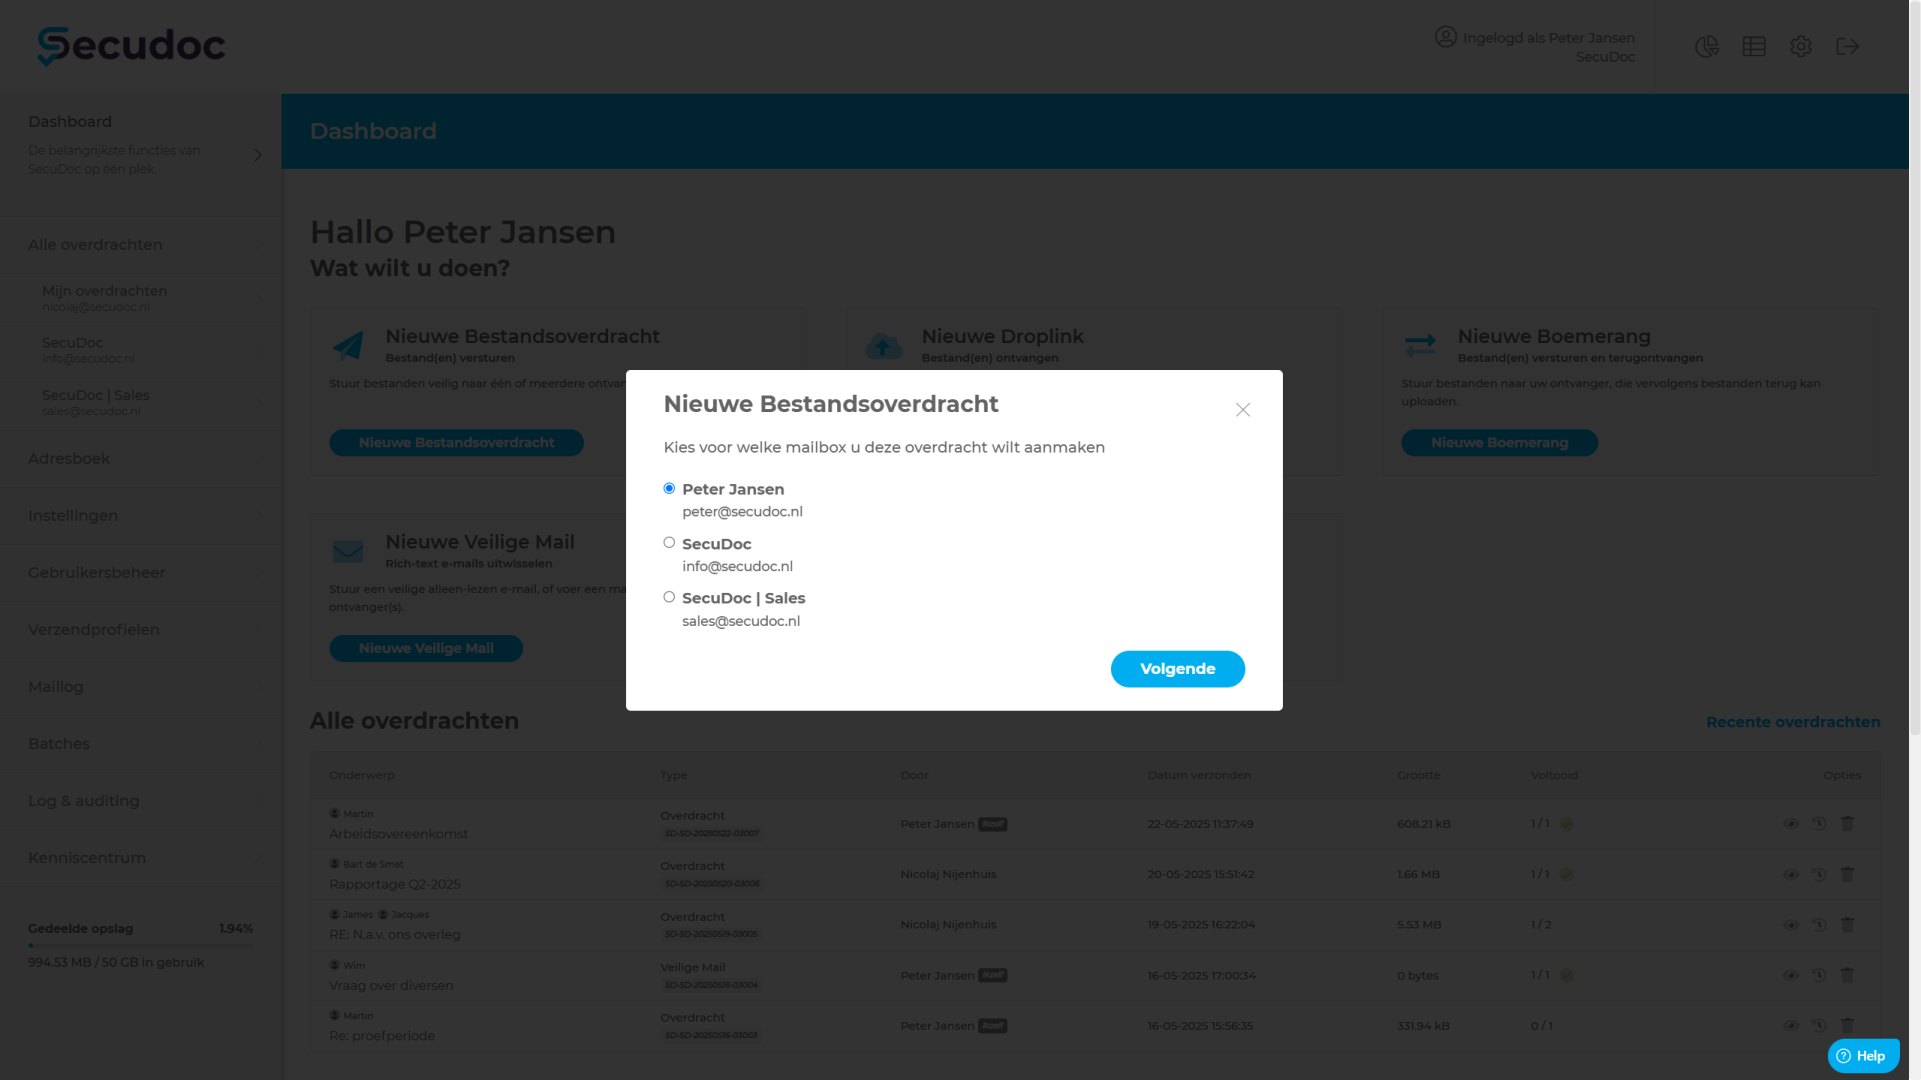Click the Nieuwe Veilige Mail button

point(426,648)
